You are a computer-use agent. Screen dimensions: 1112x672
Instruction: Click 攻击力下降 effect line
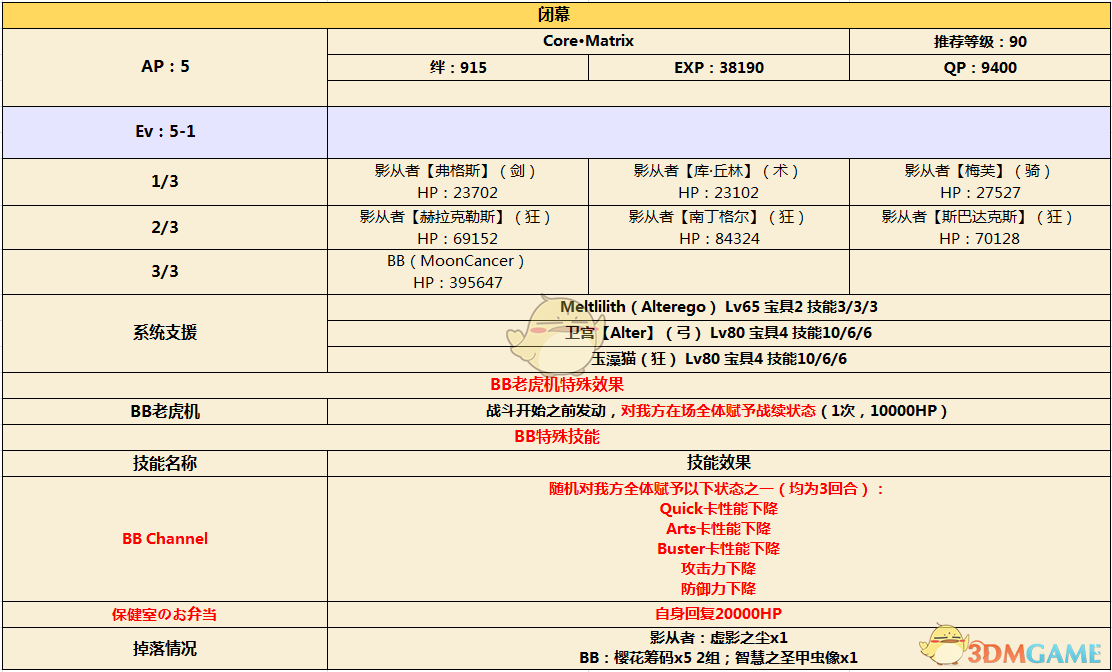718,569
